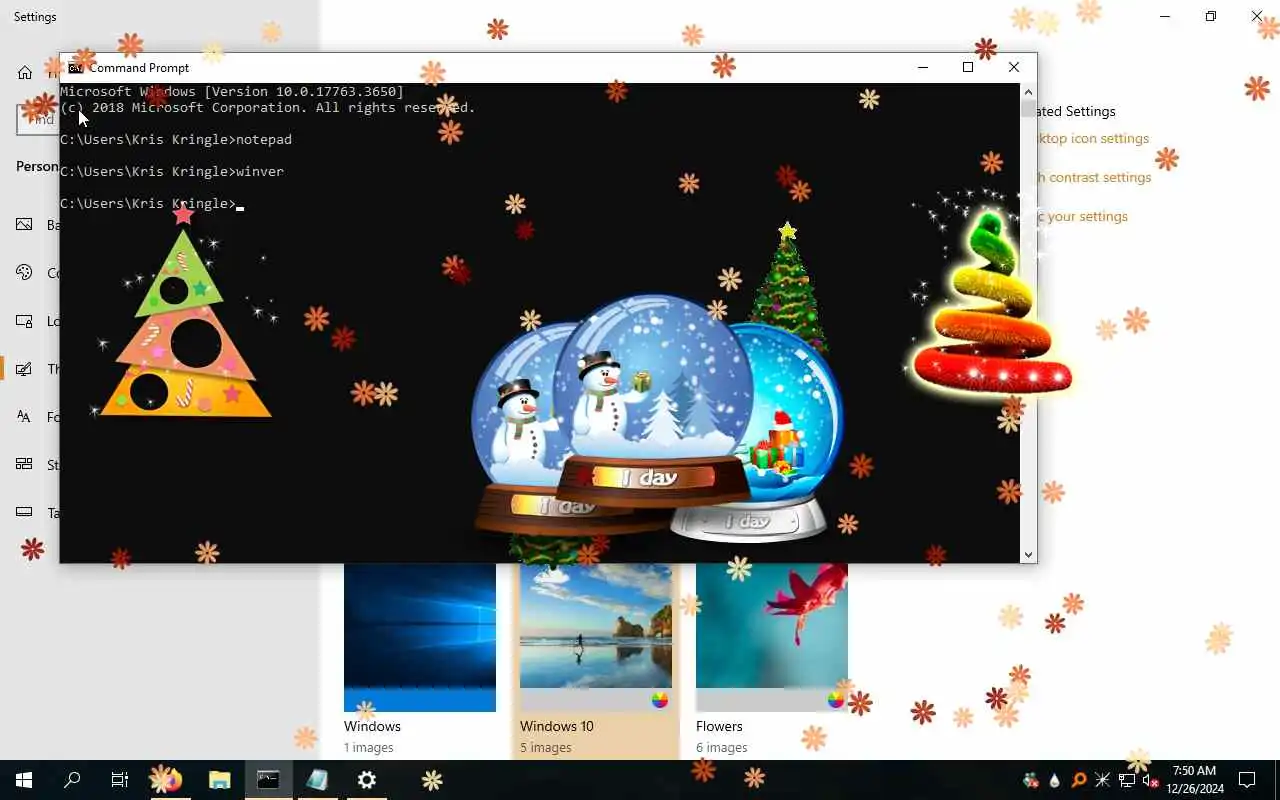Click Command Prompt scrollbar down arrow
1280x800 pixels.
[x=1028, y=554]
